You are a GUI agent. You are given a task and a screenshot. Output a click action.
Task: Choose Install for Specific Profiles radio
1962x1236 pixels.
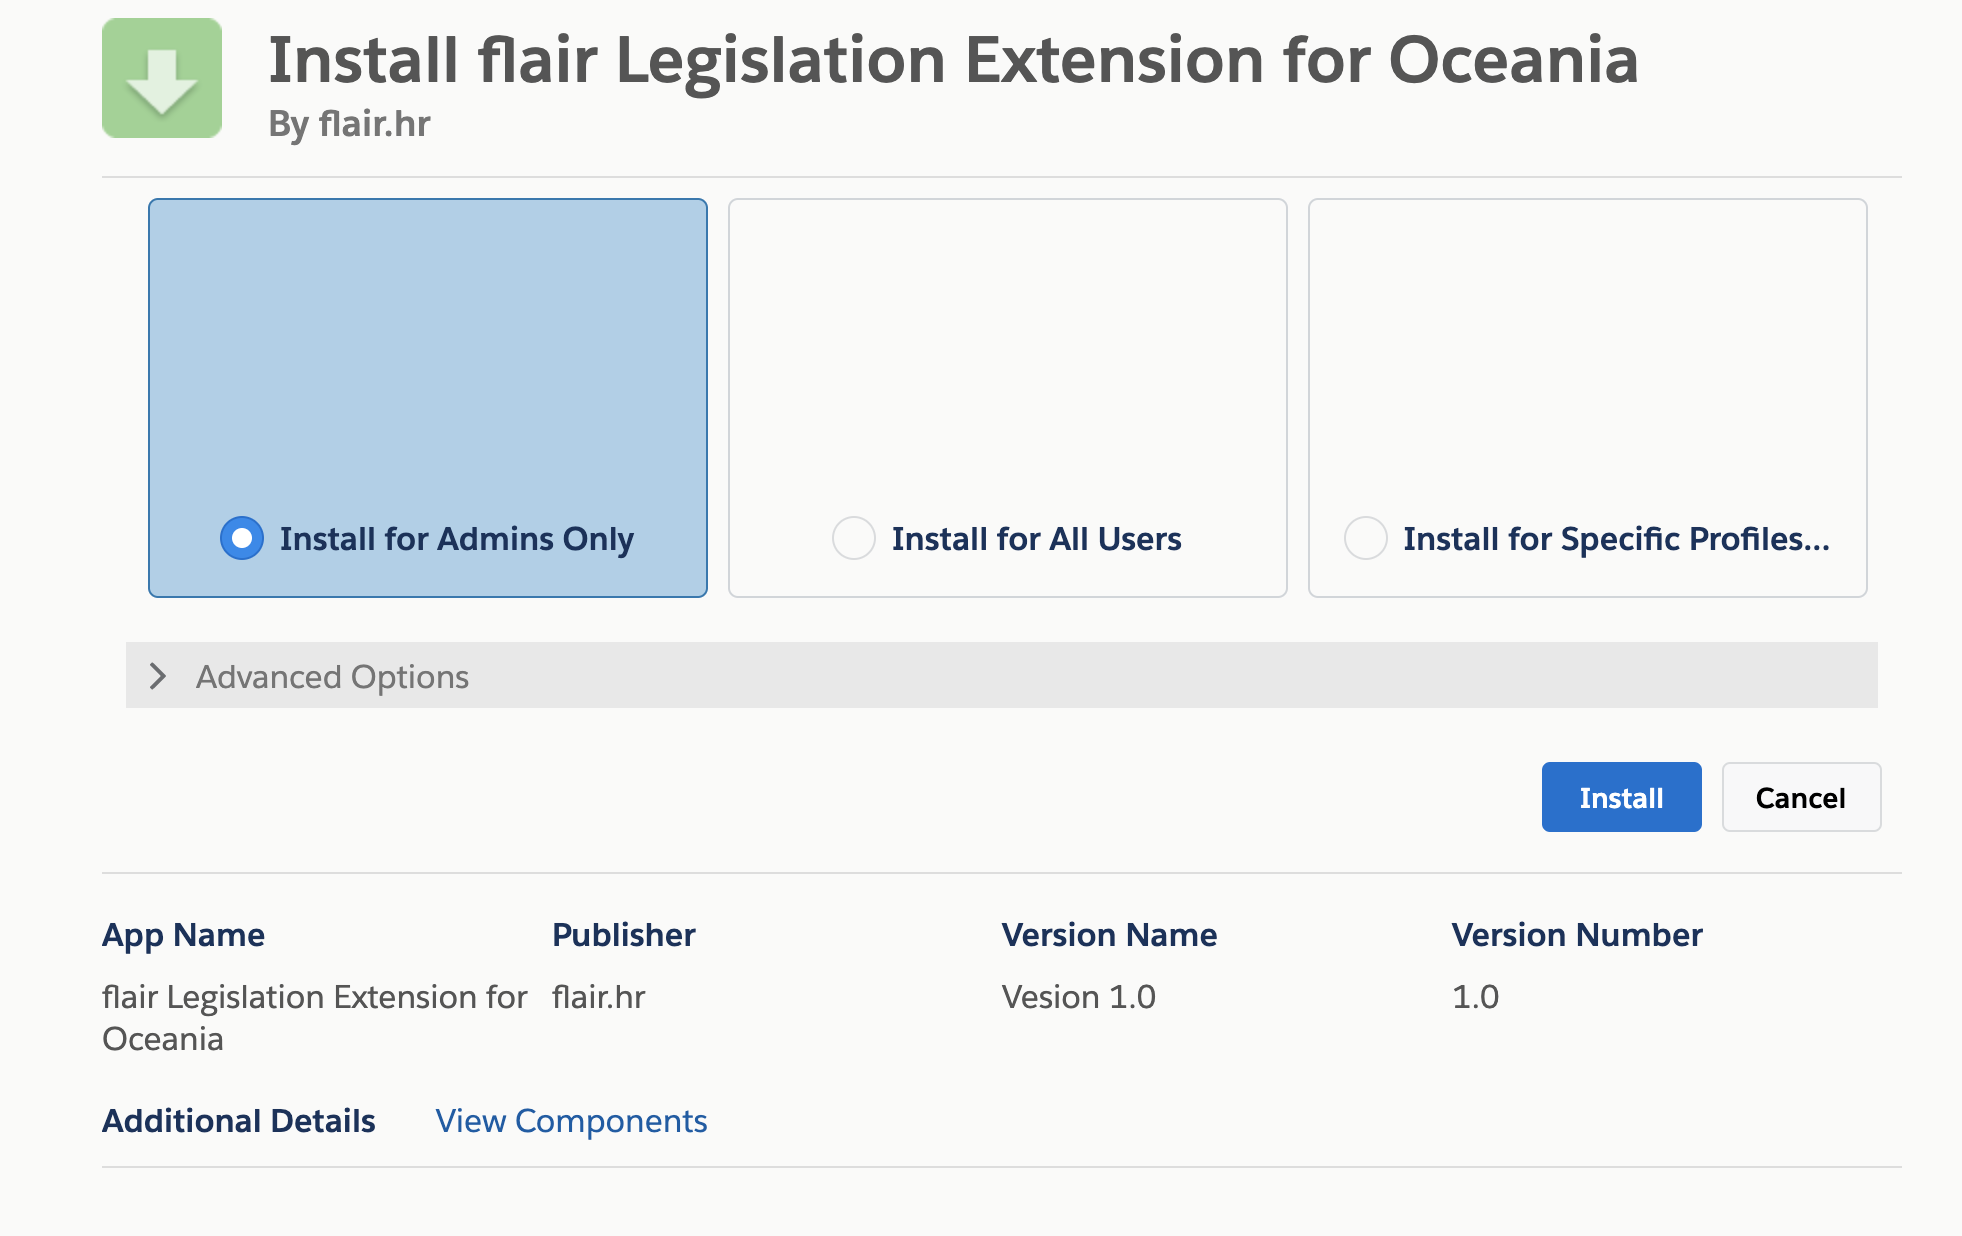click(1365, 538)
